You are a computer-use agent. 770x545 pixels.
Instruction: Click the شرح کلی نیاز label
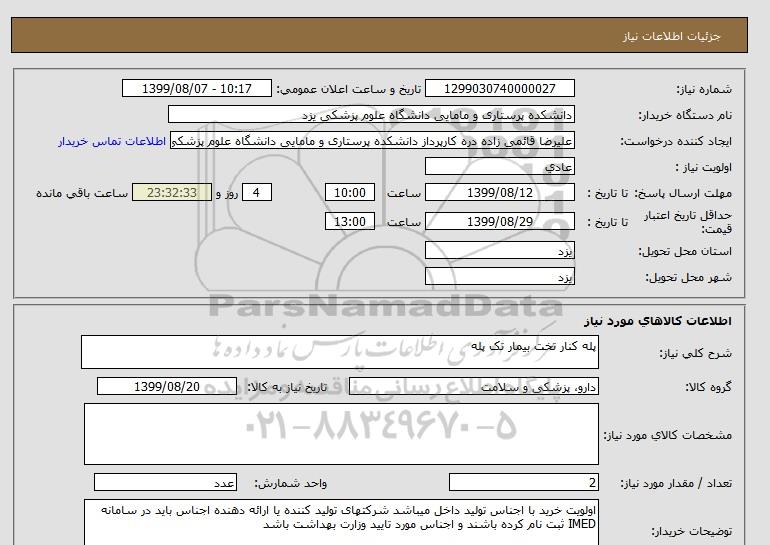695,353
